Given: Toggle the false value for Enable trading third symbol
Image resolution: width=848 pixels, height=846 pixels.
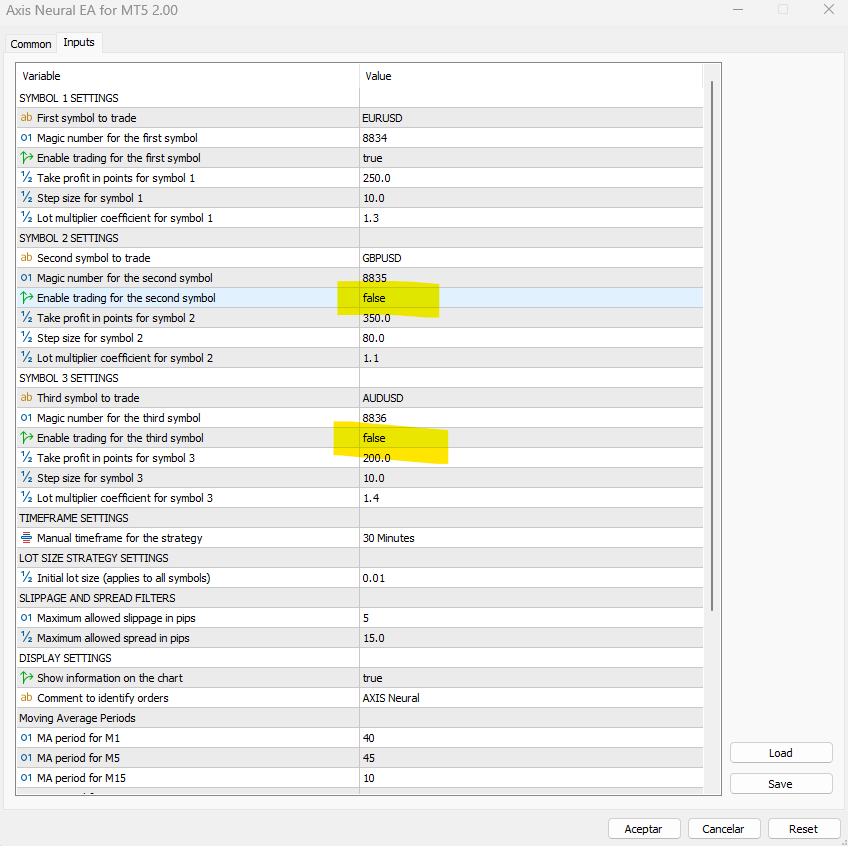Looking at the screenshot, I should coord(374,438).
